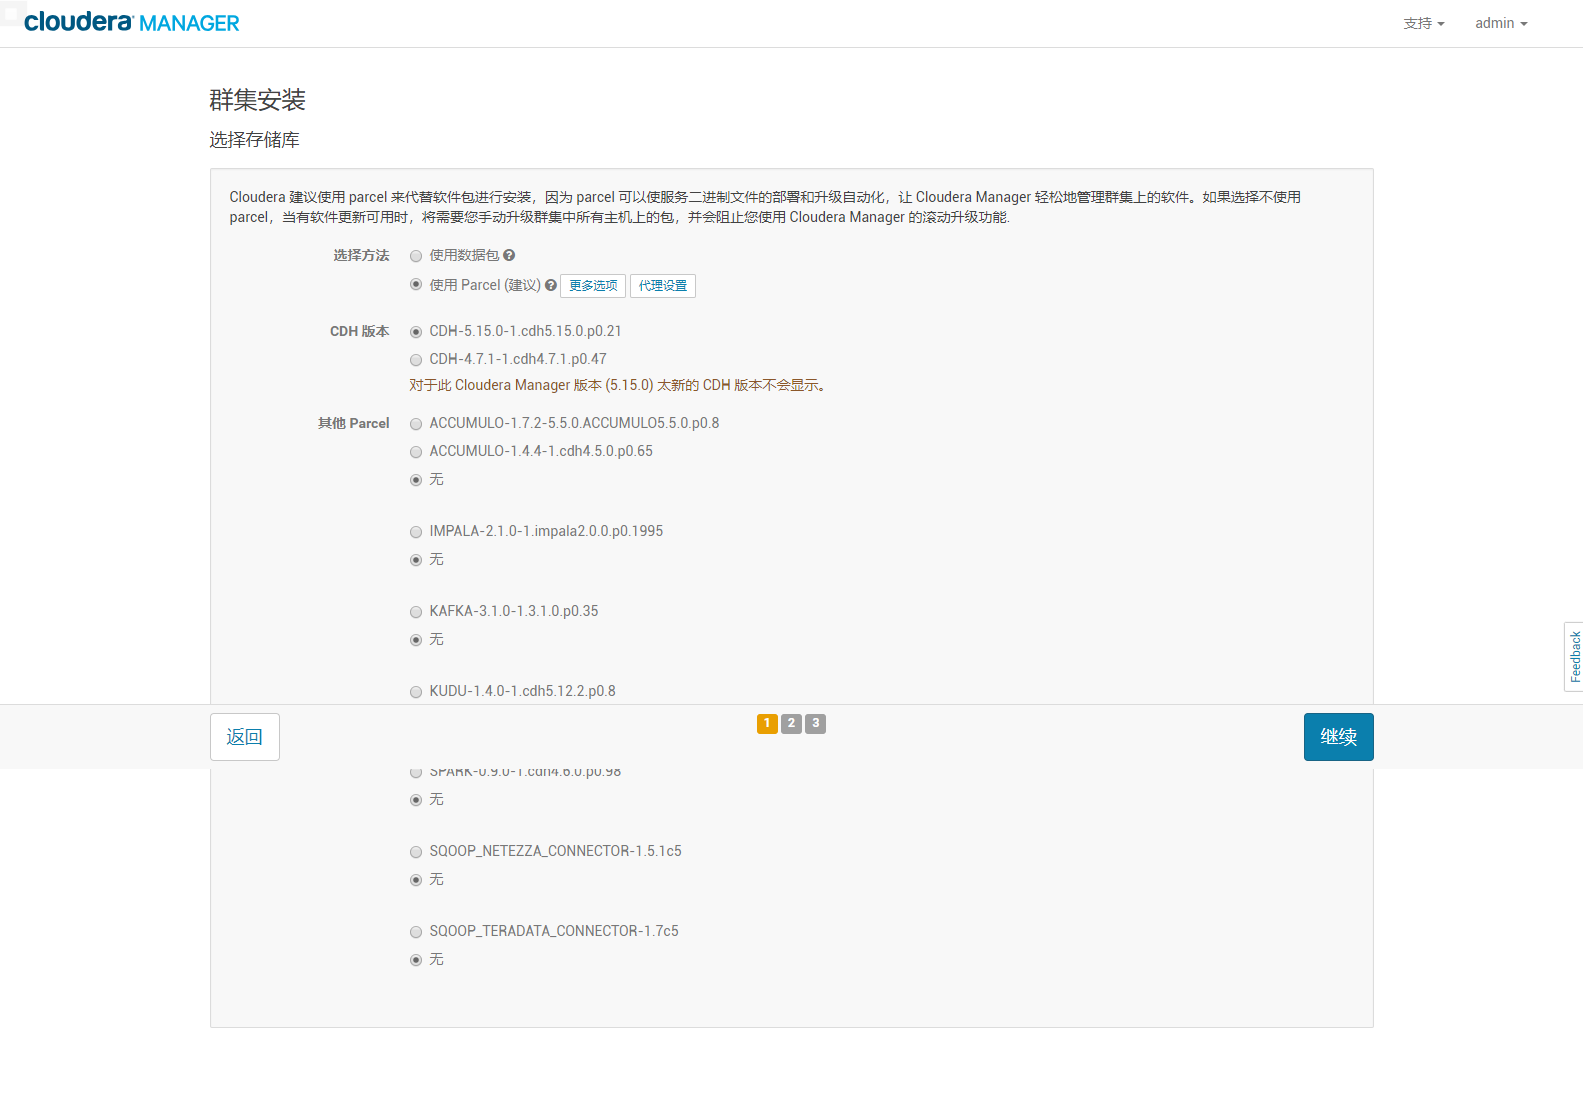1583x1112 pixels.
Task: Choose CDH-4.7.1-1.cdh4.7.1.p0.47 version
Action: [x=416, y=360]
